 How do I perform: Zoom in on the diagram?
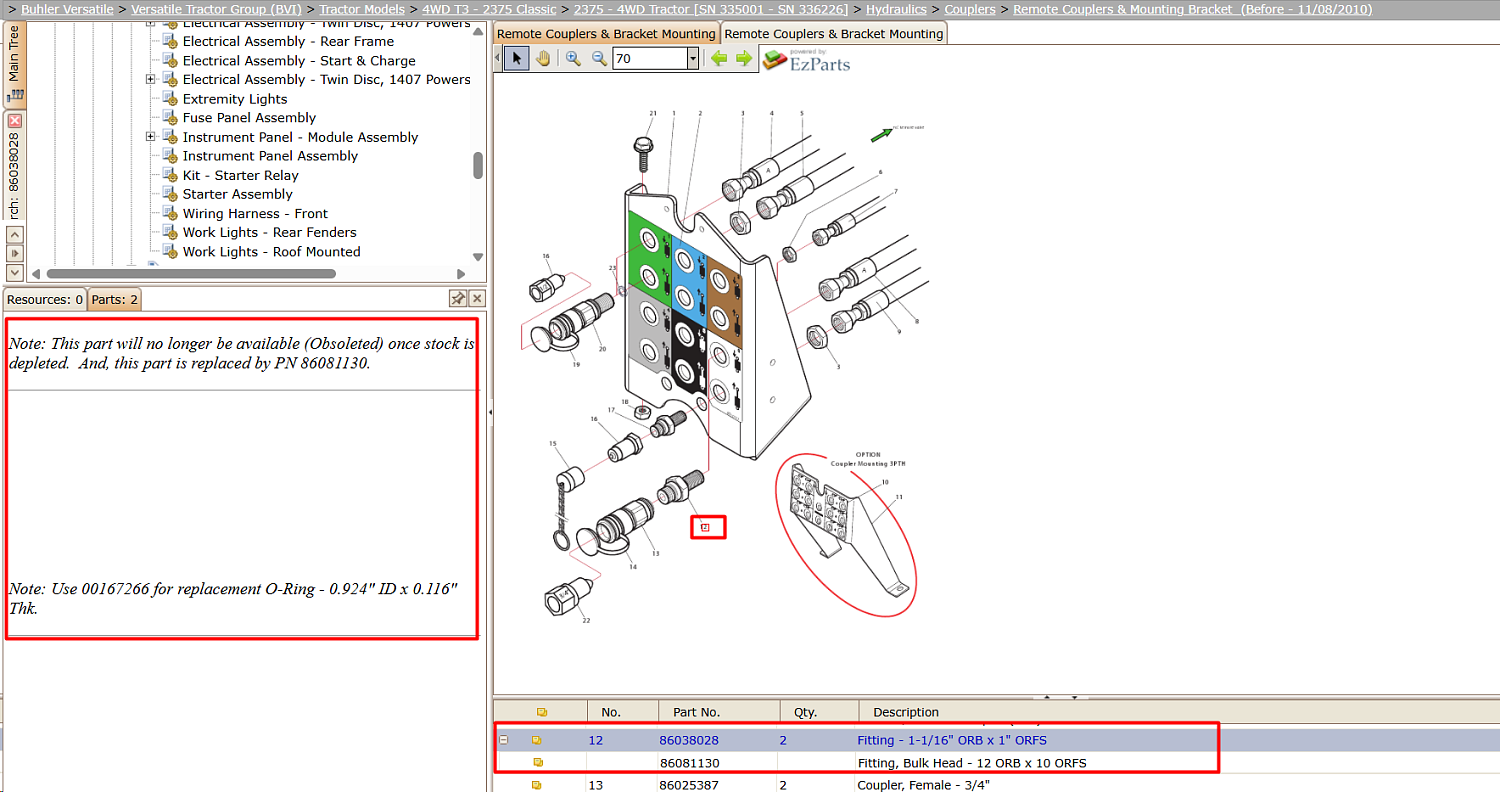(x=573, y=59)
